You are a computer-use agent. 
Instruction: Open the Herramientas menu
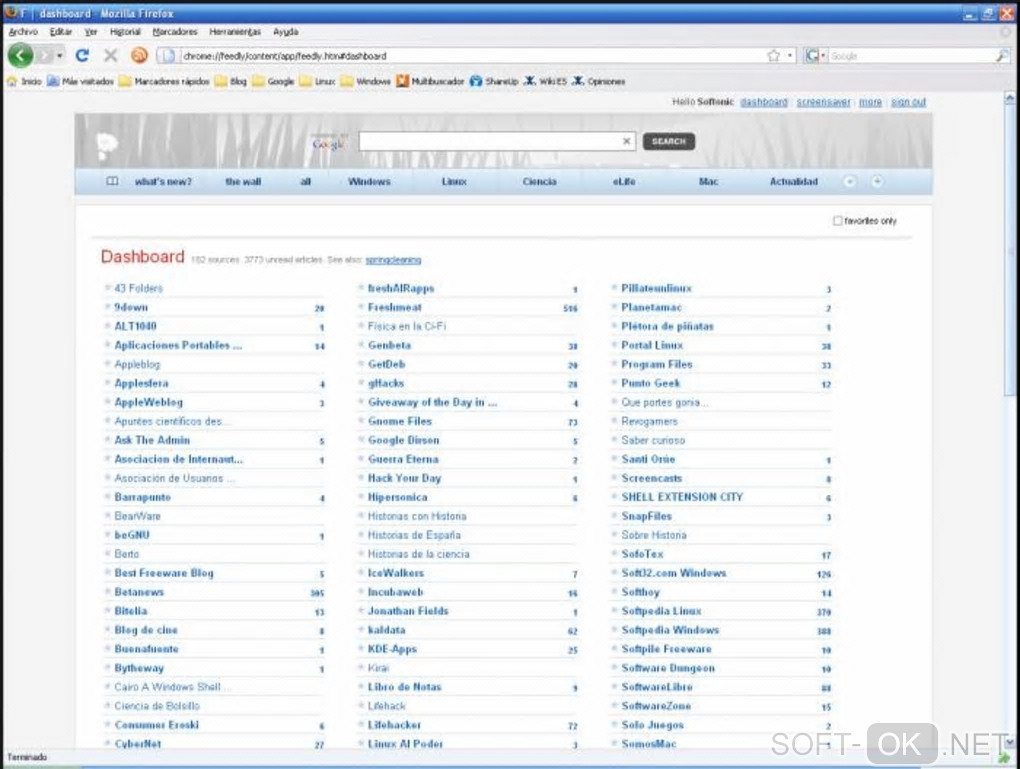click(235, 31)
